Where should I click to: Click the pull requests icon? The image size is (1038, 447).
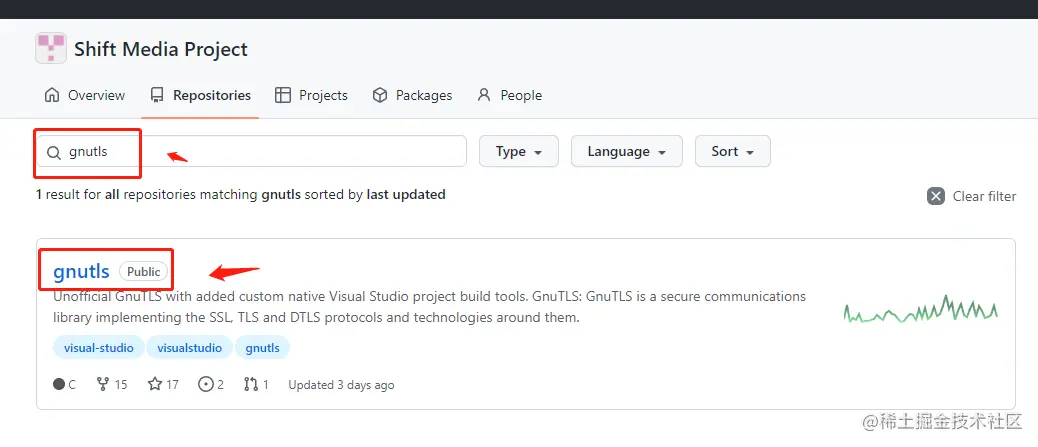click(250, 384)
